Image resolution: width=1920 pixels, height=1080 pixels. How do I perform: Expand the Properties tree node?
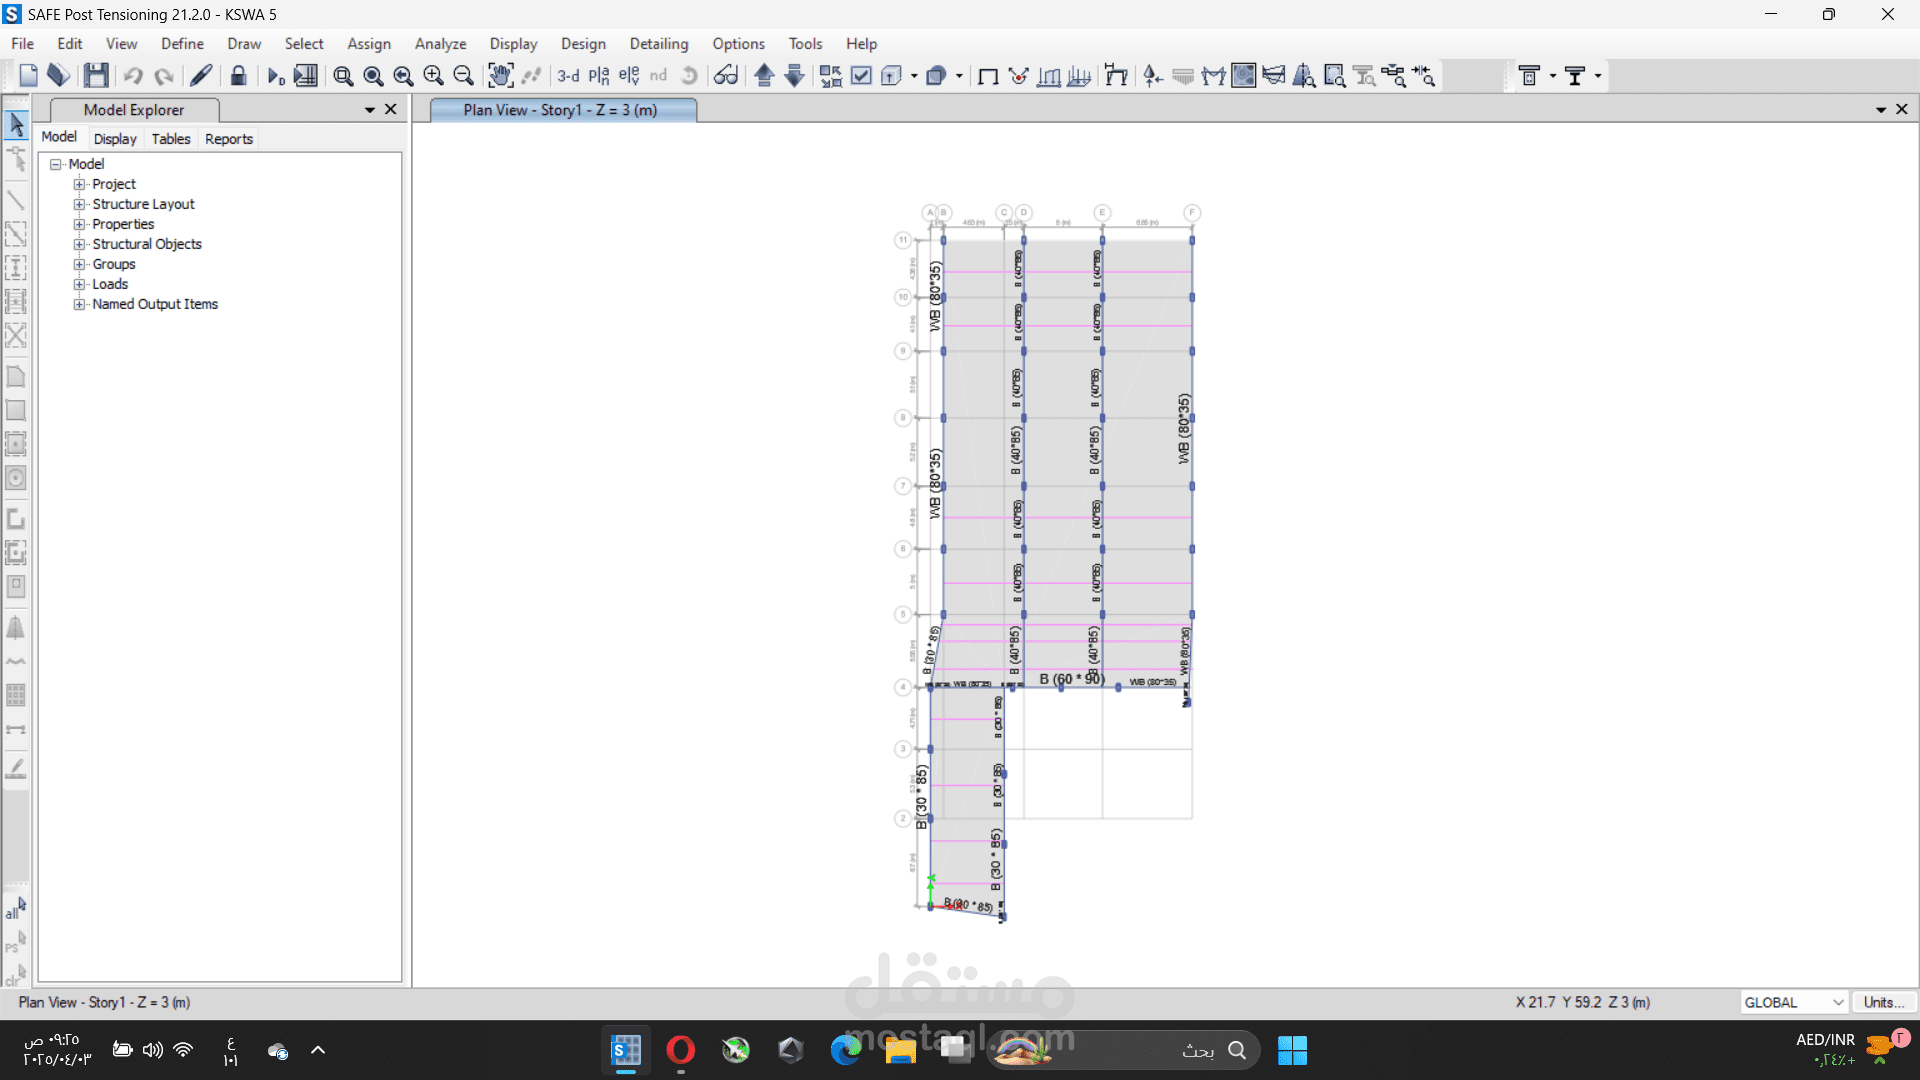[79, 224]
